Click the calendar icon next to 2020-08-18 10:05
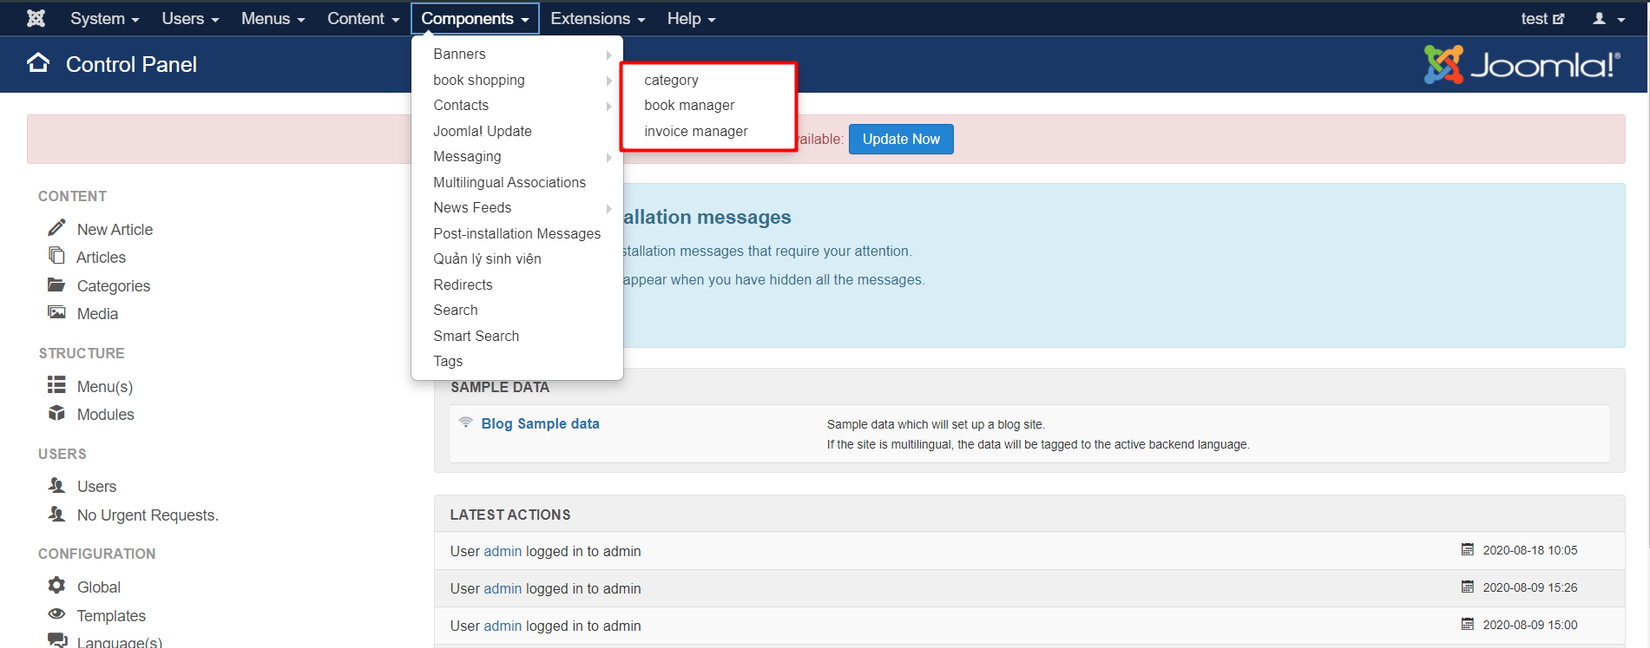The height and width of the screenshot is (648, 1650). [1467, 549]
